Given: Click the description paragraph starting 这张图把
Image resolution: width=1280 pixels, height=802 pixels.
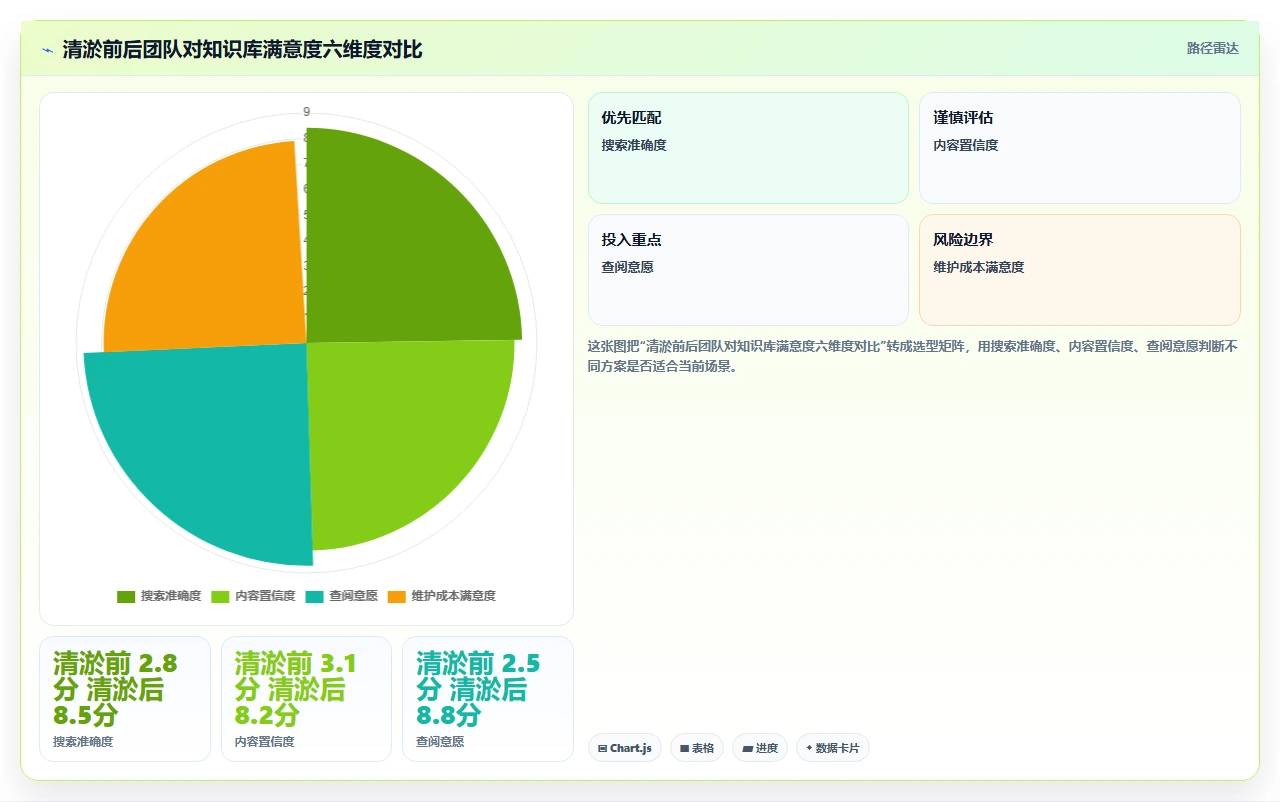Looking at the screenshot, I should (x=913, y=356).
